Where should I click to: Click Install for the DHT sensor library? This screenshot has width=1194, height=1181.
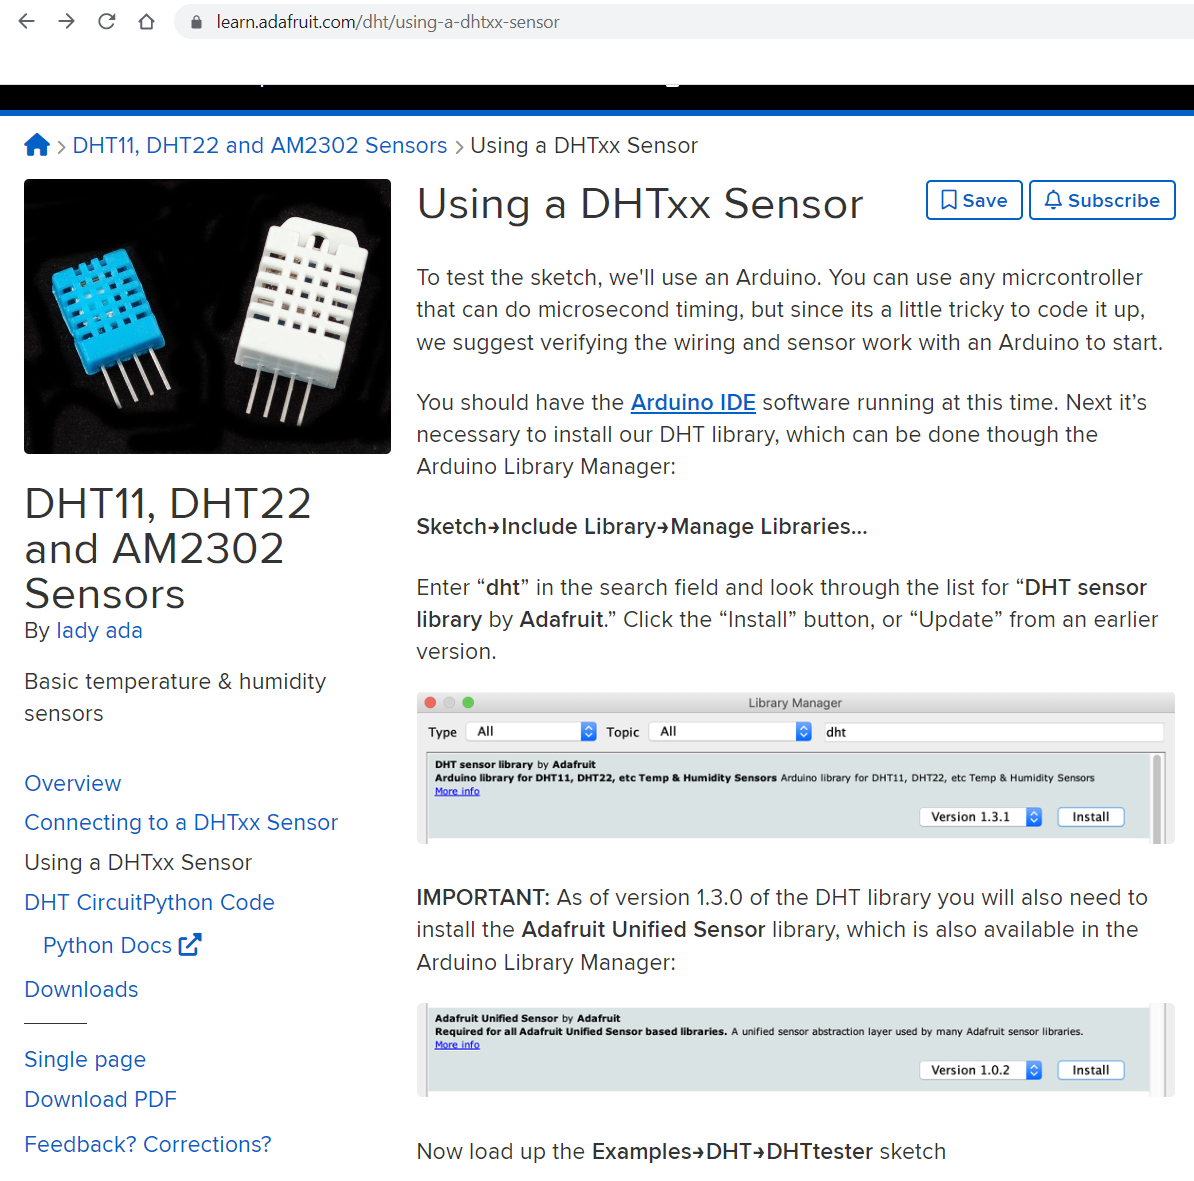tap(1090, 816)
